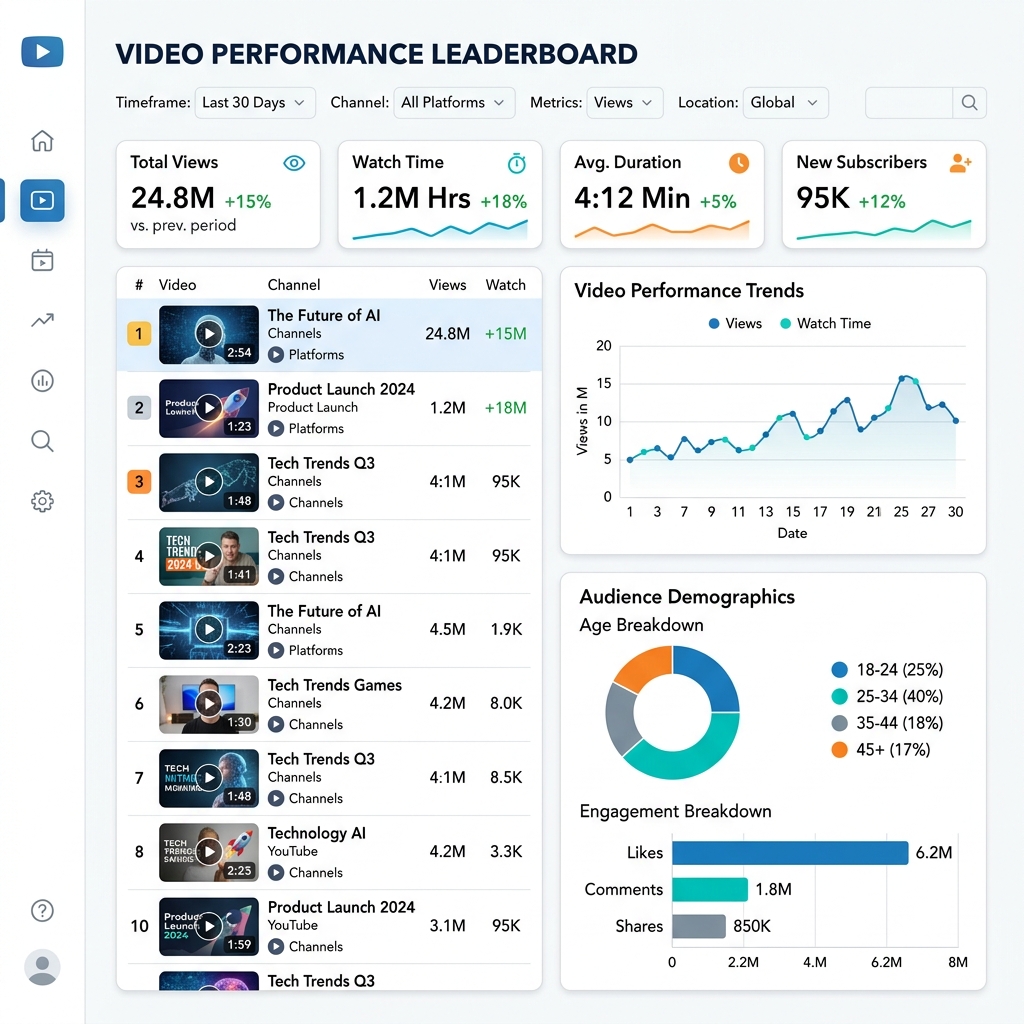Open the scheduled videos calendar icon
Screen dimensions: 1024x1024
tap(42, 260)
